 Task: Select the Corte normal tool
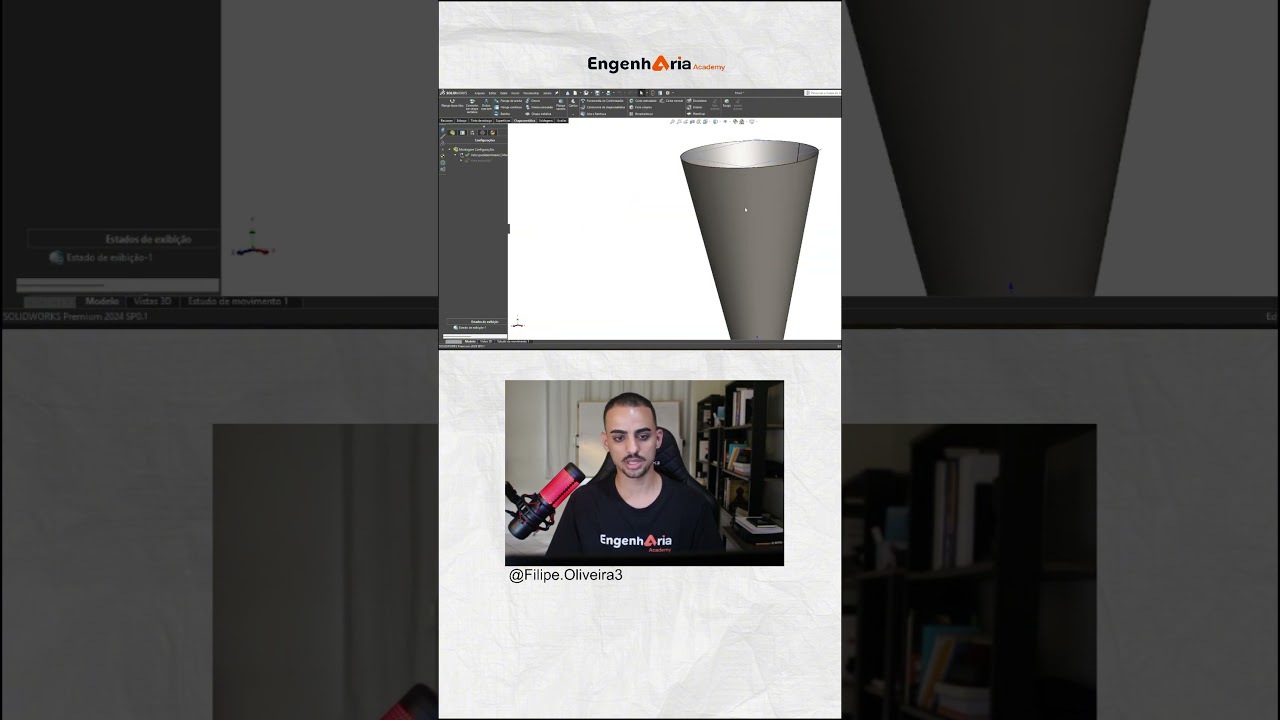[671, 100]
